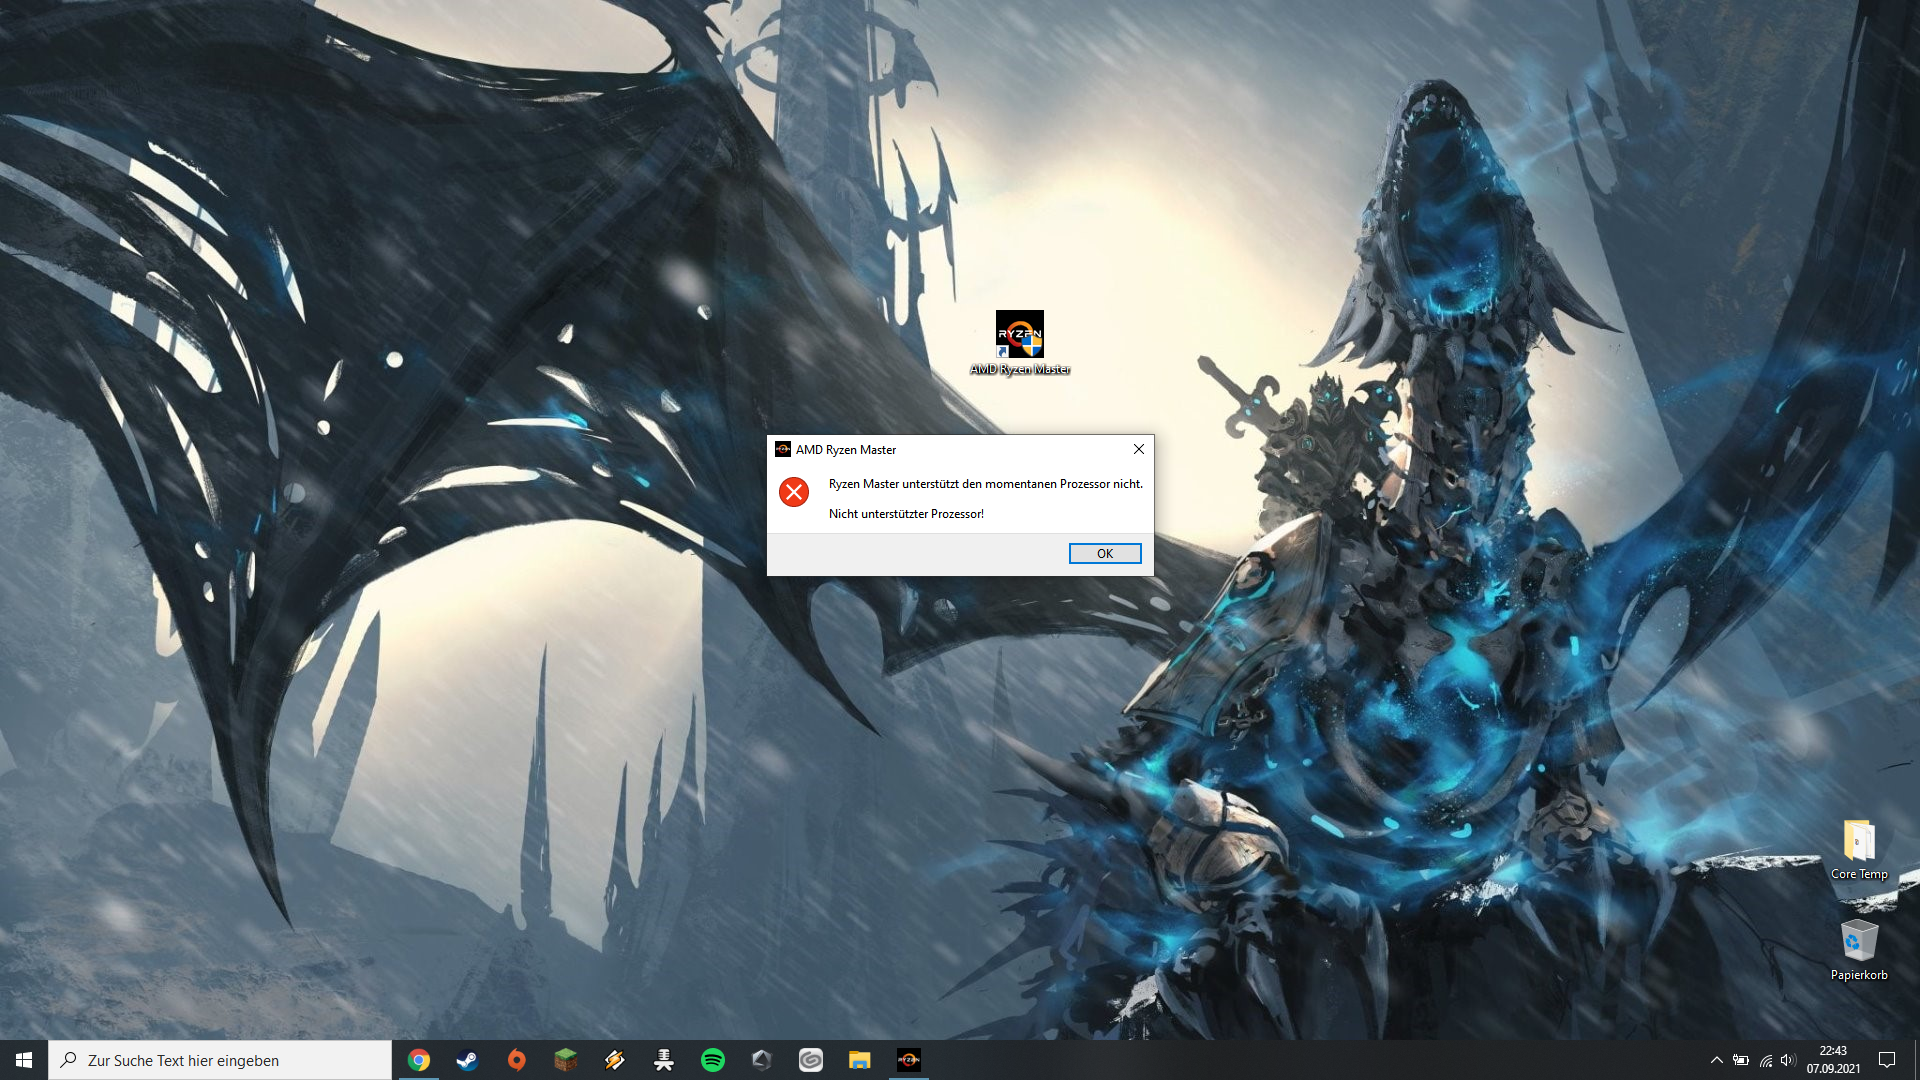Open Steam from the taskbar
The image size is (1920, 1080).
[x=467, y=1060]
